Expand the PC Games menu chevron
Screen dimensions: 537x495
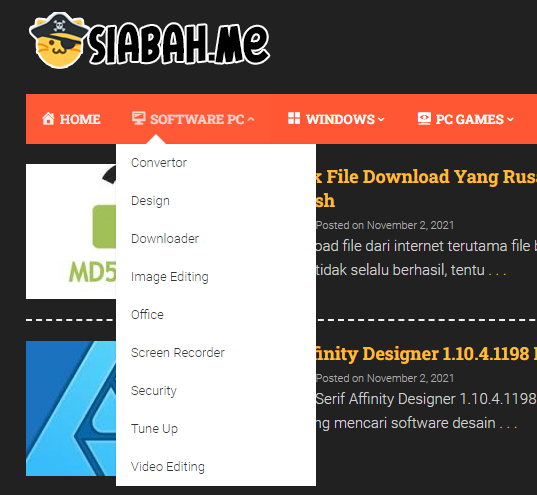[x=510, y=119]
